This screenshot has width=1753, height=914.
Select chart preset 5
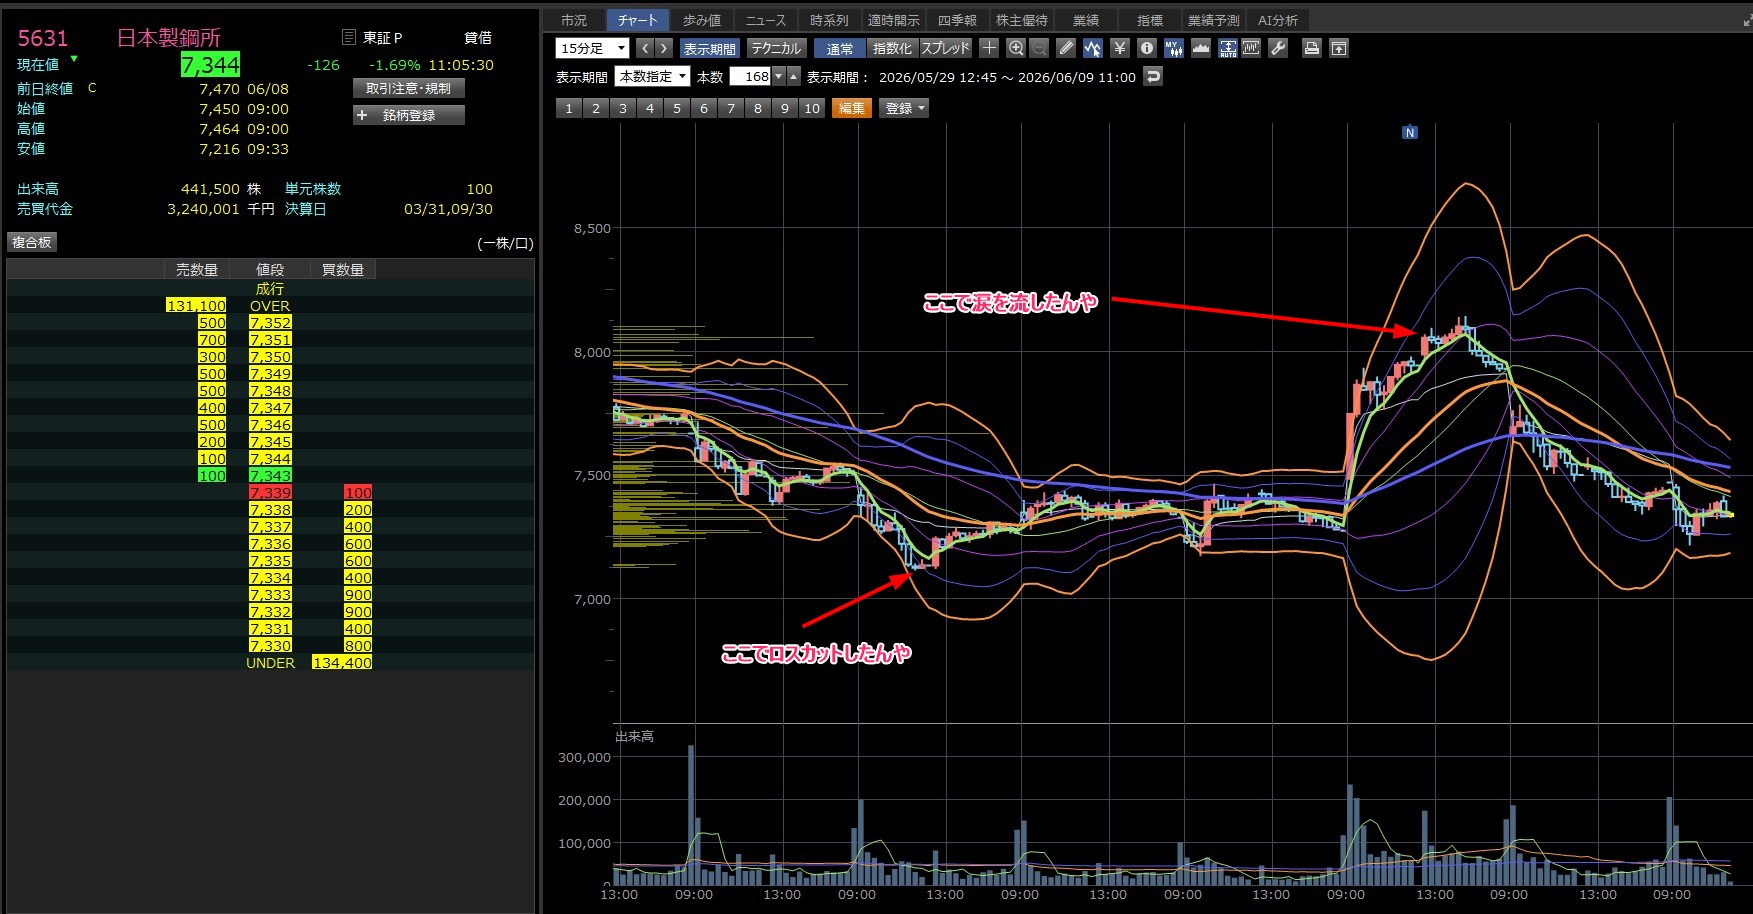point(677,108)
